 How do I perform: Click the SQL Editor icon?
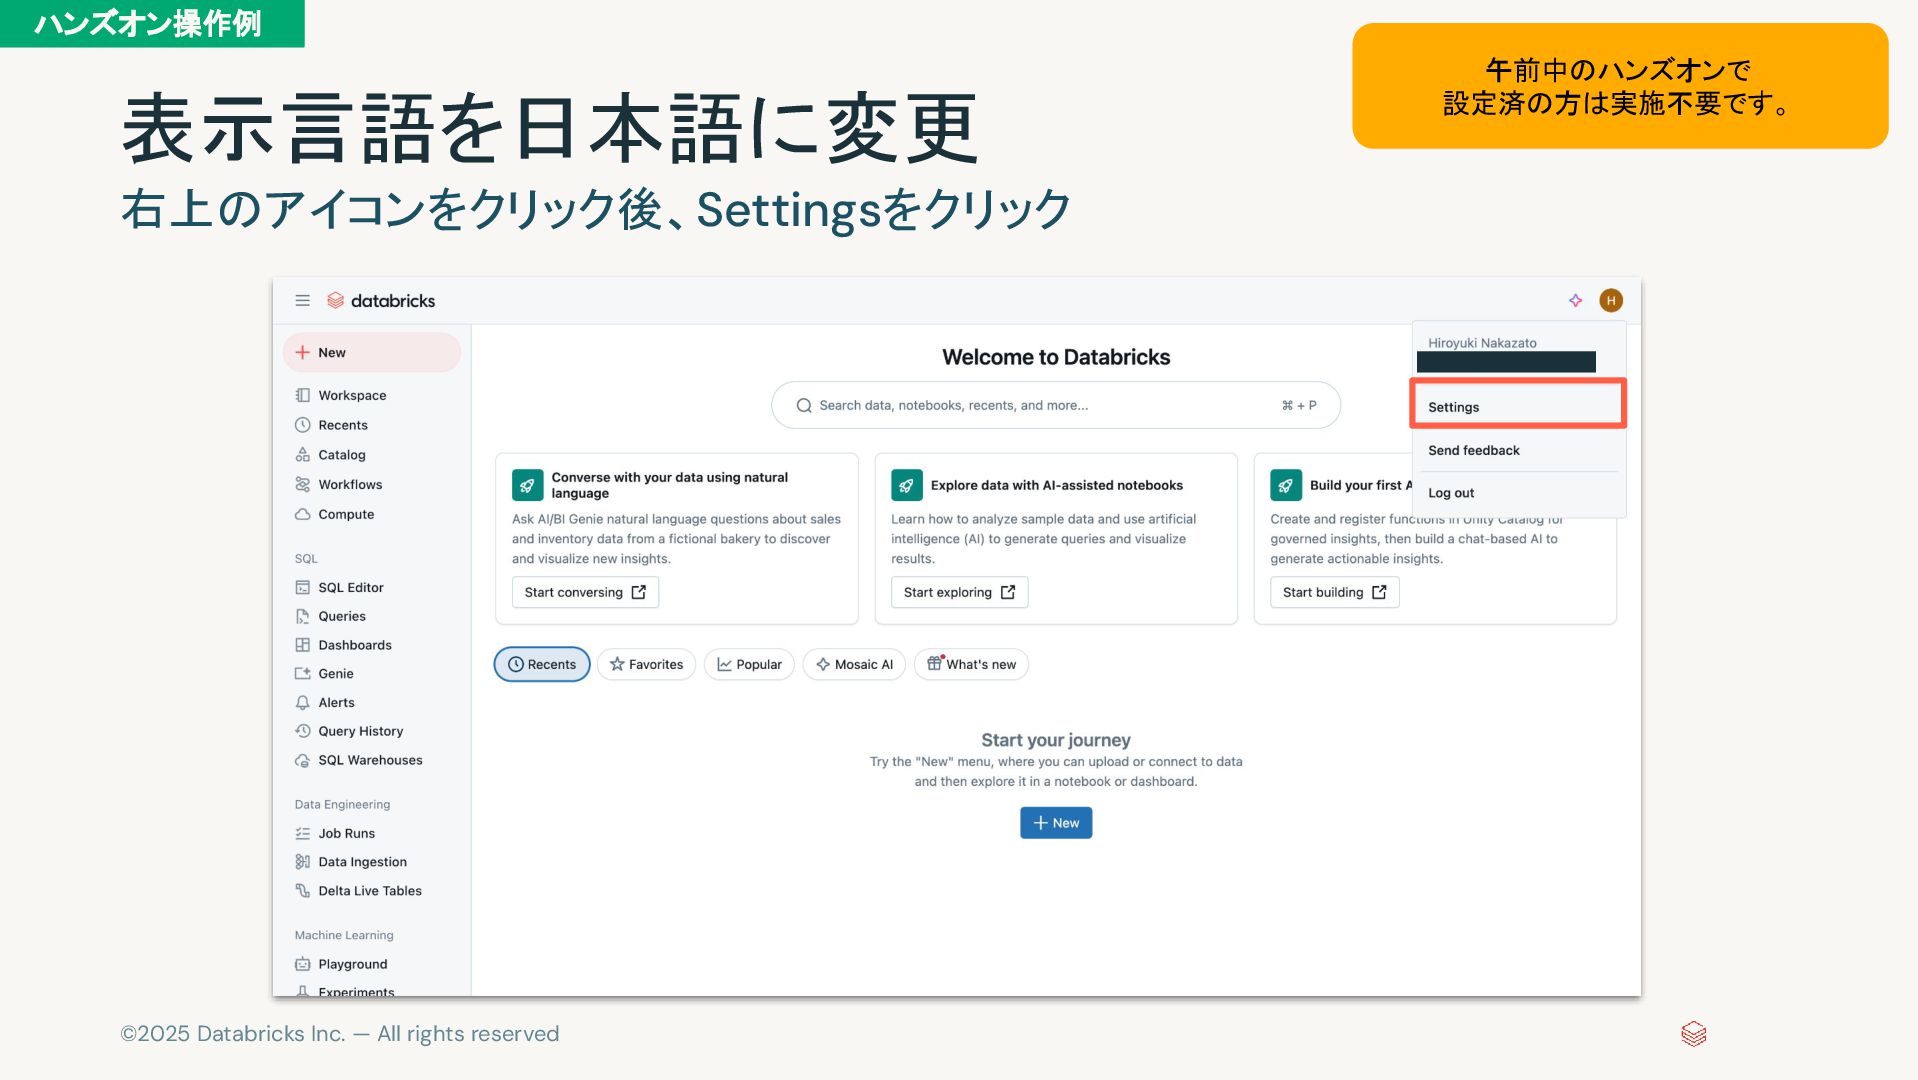tap(302, 588)
